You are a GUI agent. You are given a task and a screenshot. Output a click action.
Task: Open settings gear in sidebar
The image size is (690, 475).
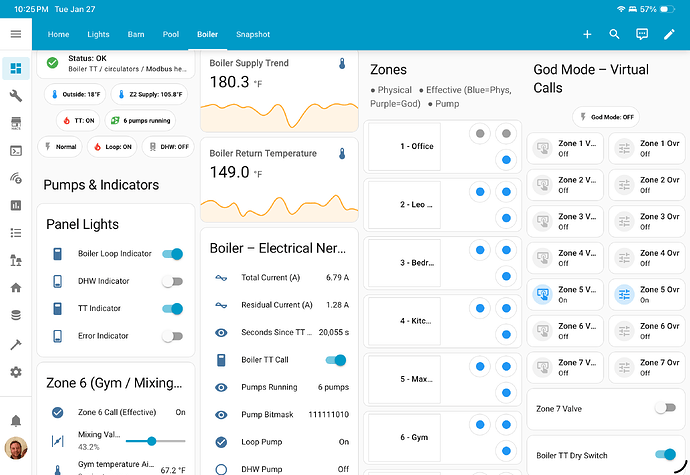coord(16,372)
